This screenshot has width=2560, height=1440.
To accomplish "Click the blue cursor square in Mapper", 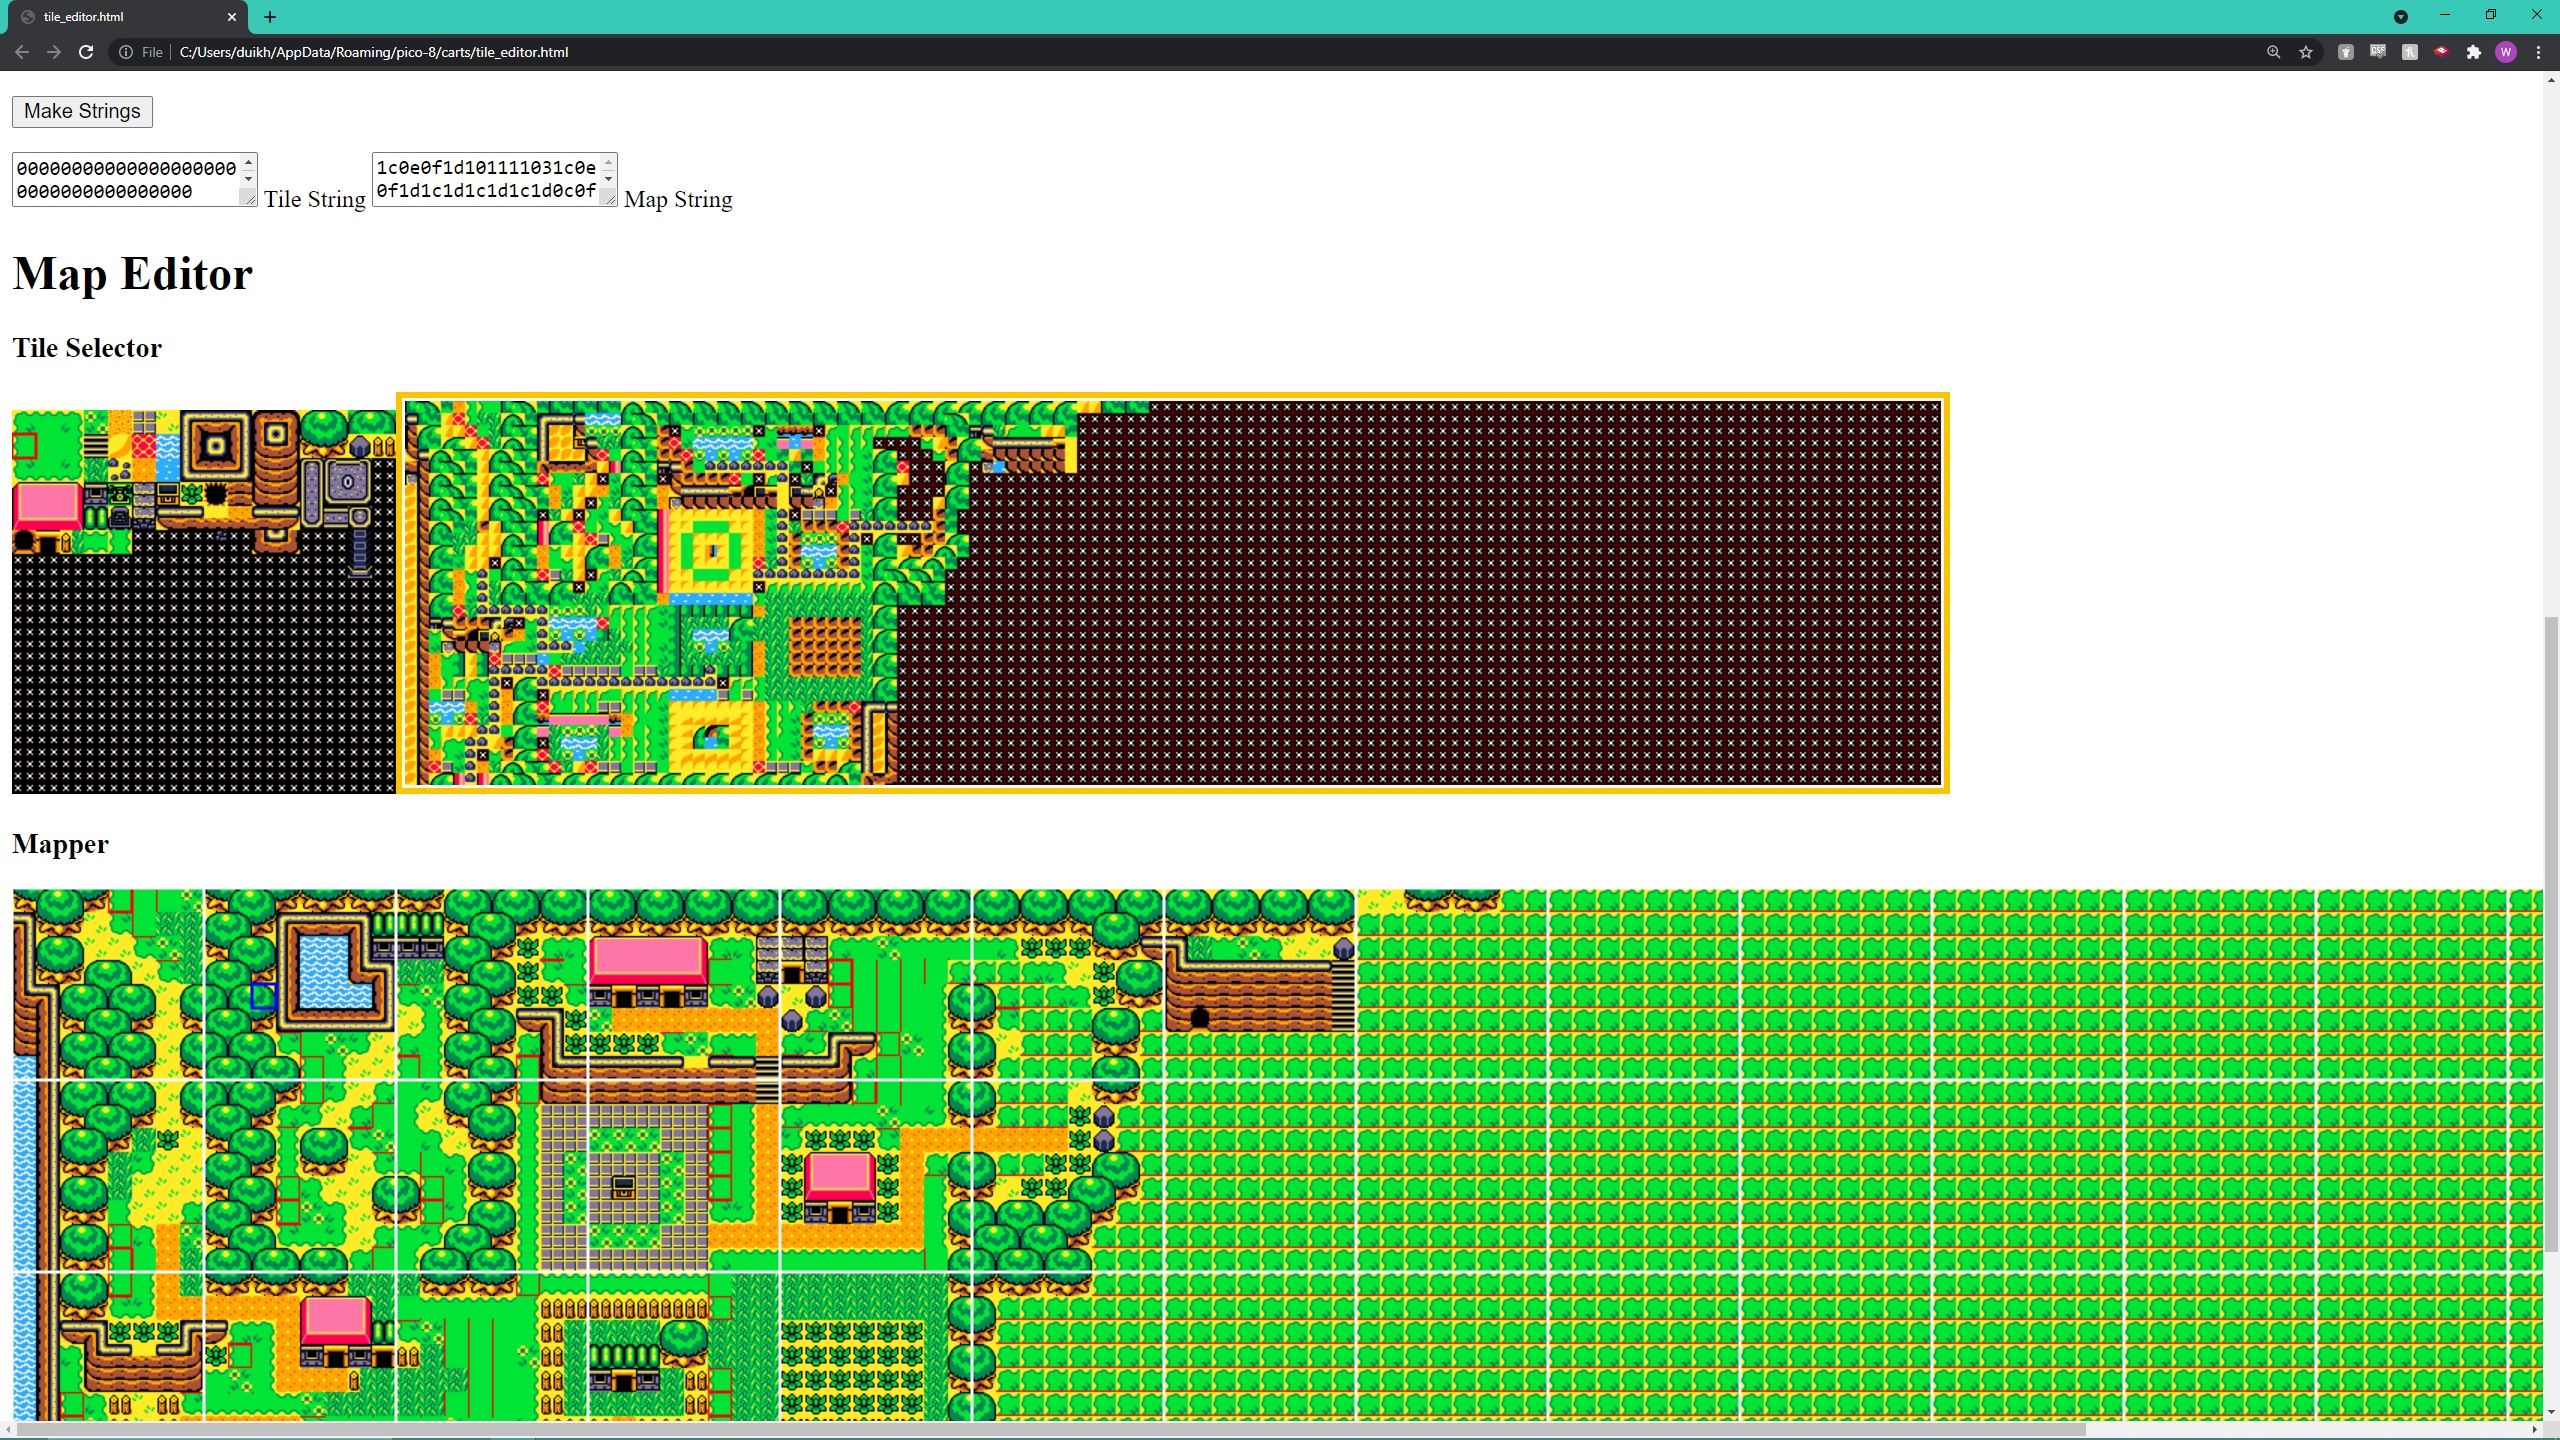I will (x=263, y=996).
